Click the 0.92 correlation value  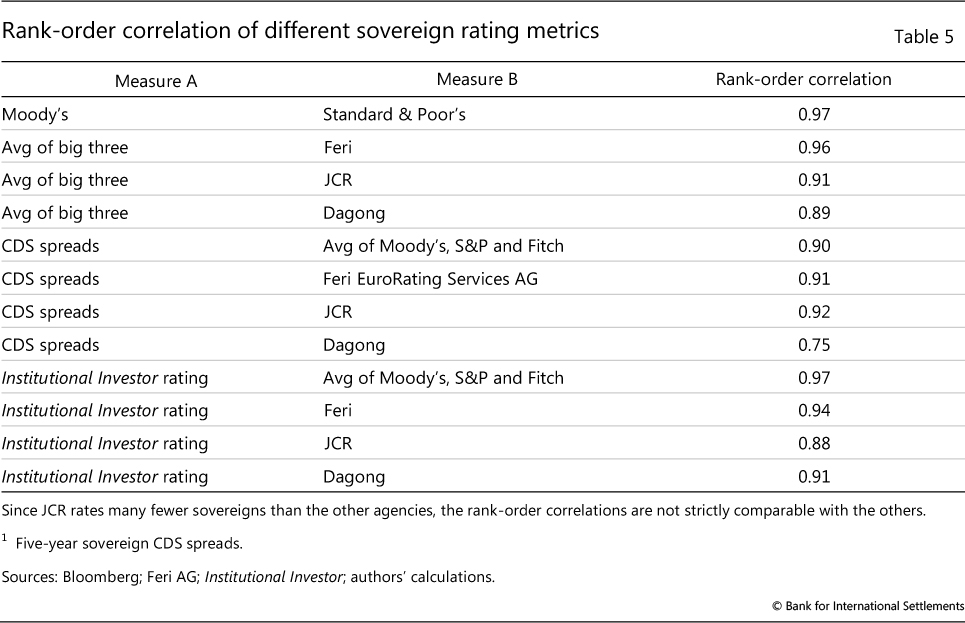[815, 312]
